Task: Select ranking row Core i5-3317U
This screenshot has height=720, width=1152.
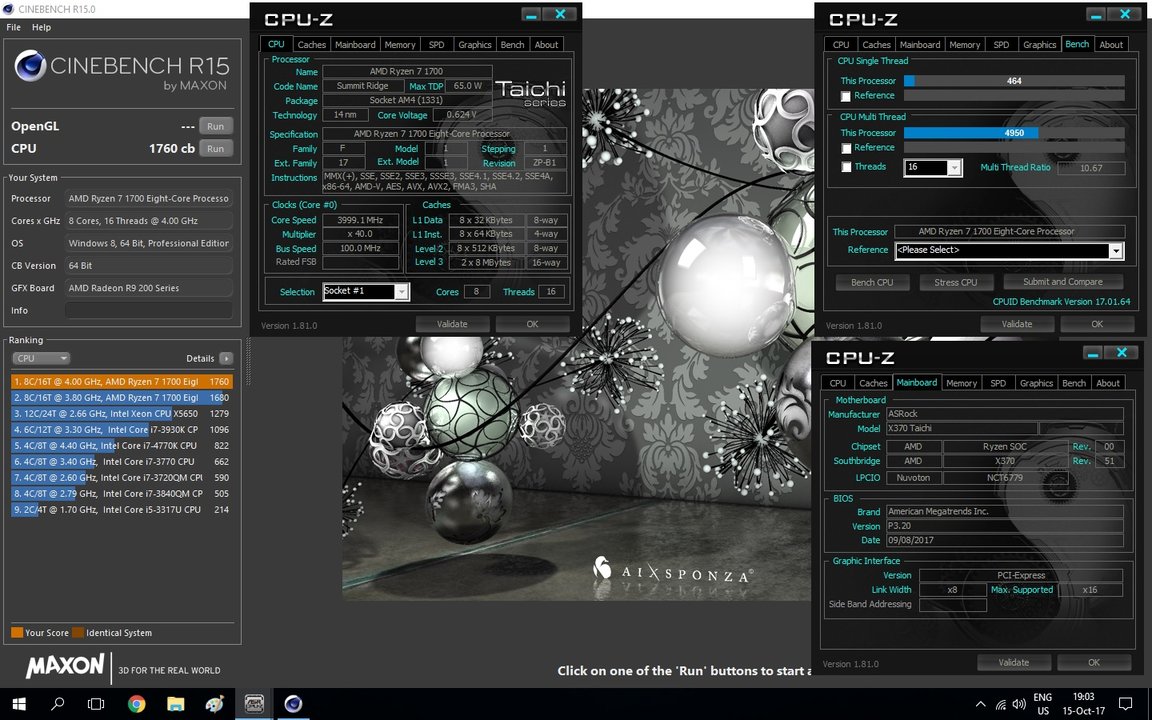Action: 121,509
